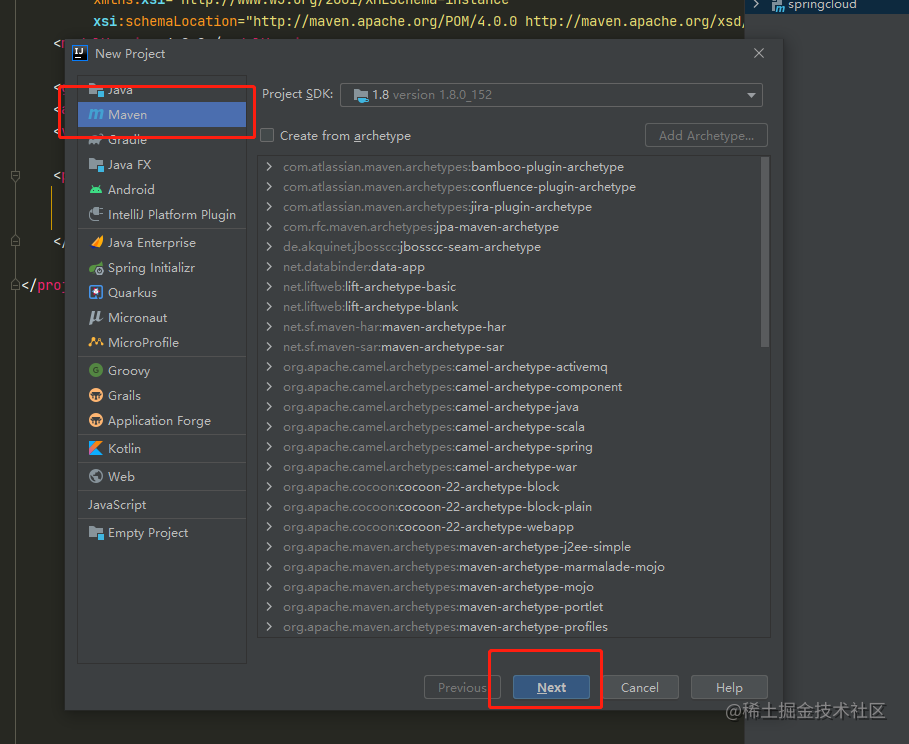The image size is (909, 744).
Task: Select maven-archetype-portlet row
Action: 509,607
